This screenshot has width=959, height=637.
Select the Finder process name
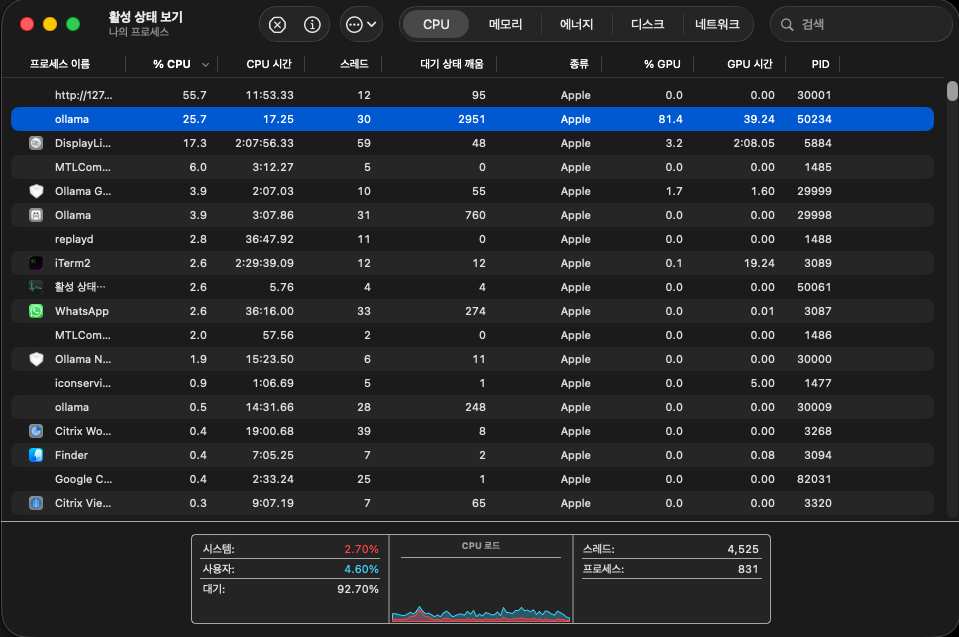(72, 455)
